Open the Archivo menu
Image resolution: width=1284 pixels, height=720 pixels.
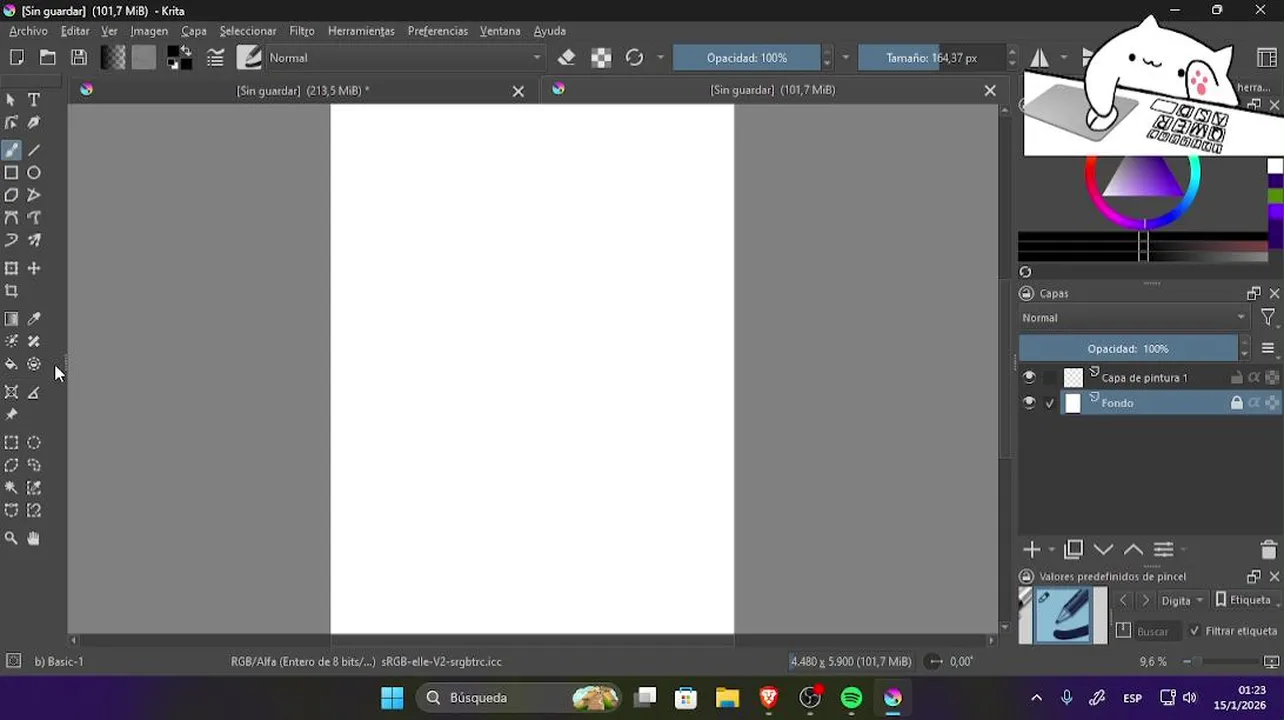[28, 31]
